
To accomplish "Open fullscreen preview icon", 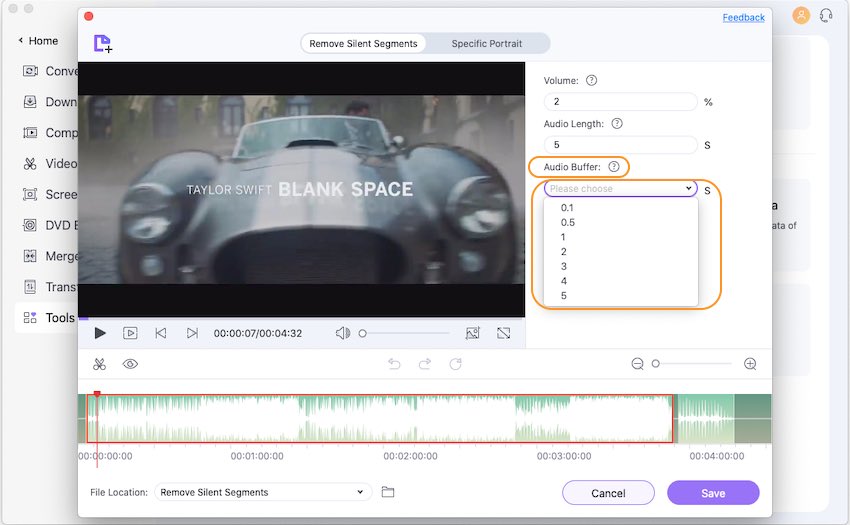I will pyautogui.click(x=504, y=333).
